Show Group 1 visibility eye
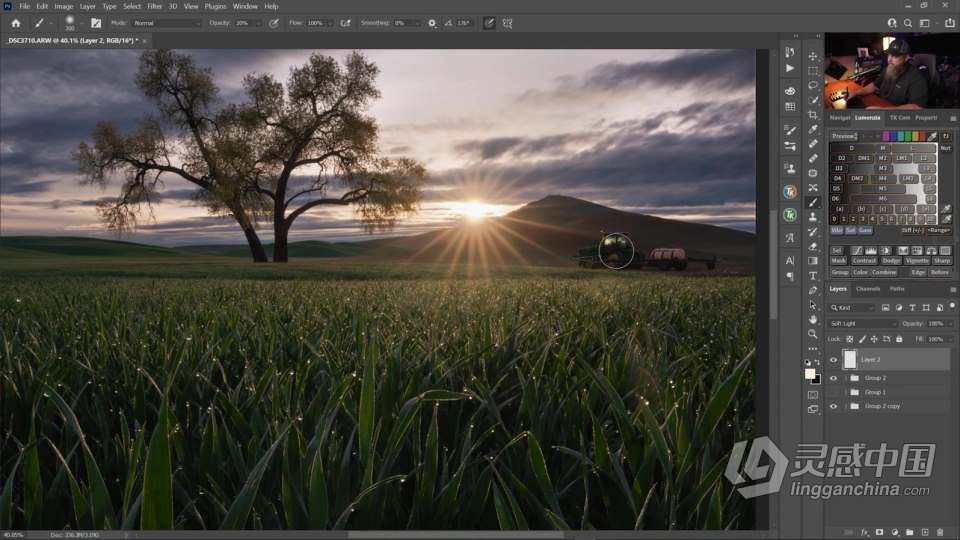 (x=833, y=392)
